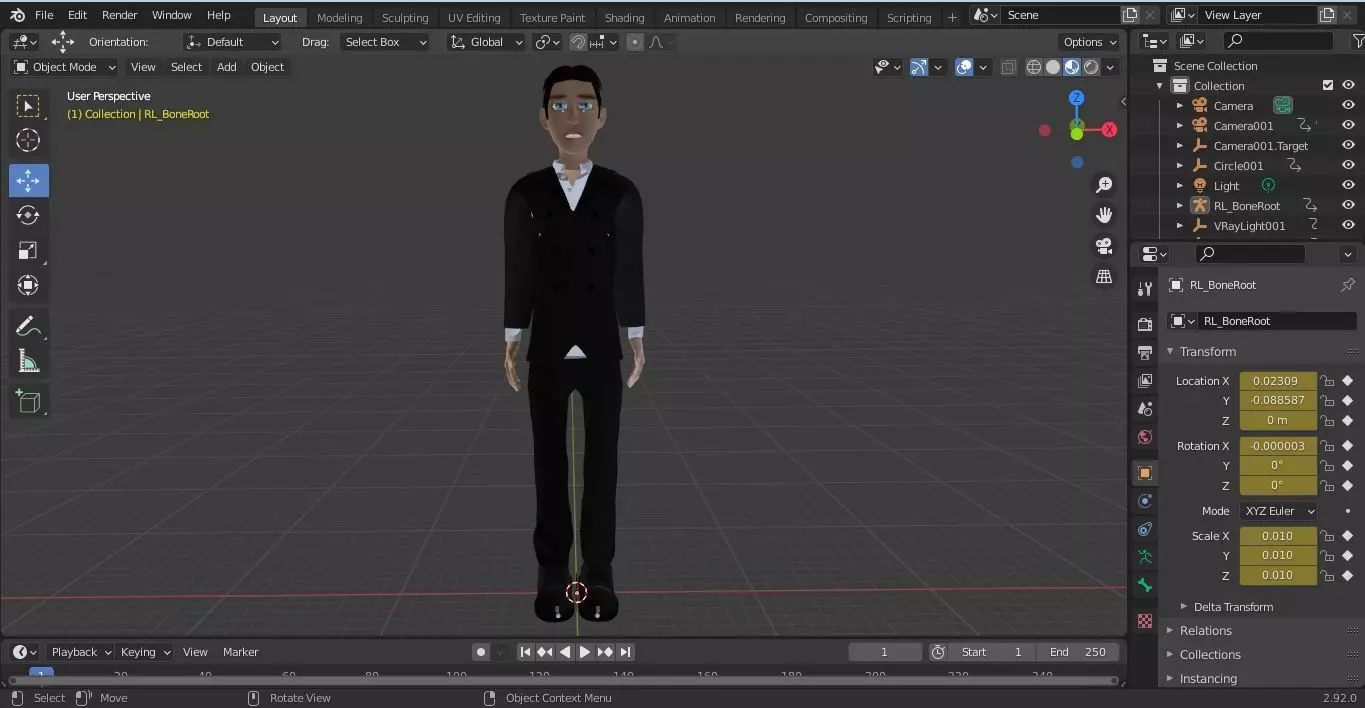This screenshot has height=708, width=1365.
Task: Open Options dropdown in header
Action: tap(1089, 42)
